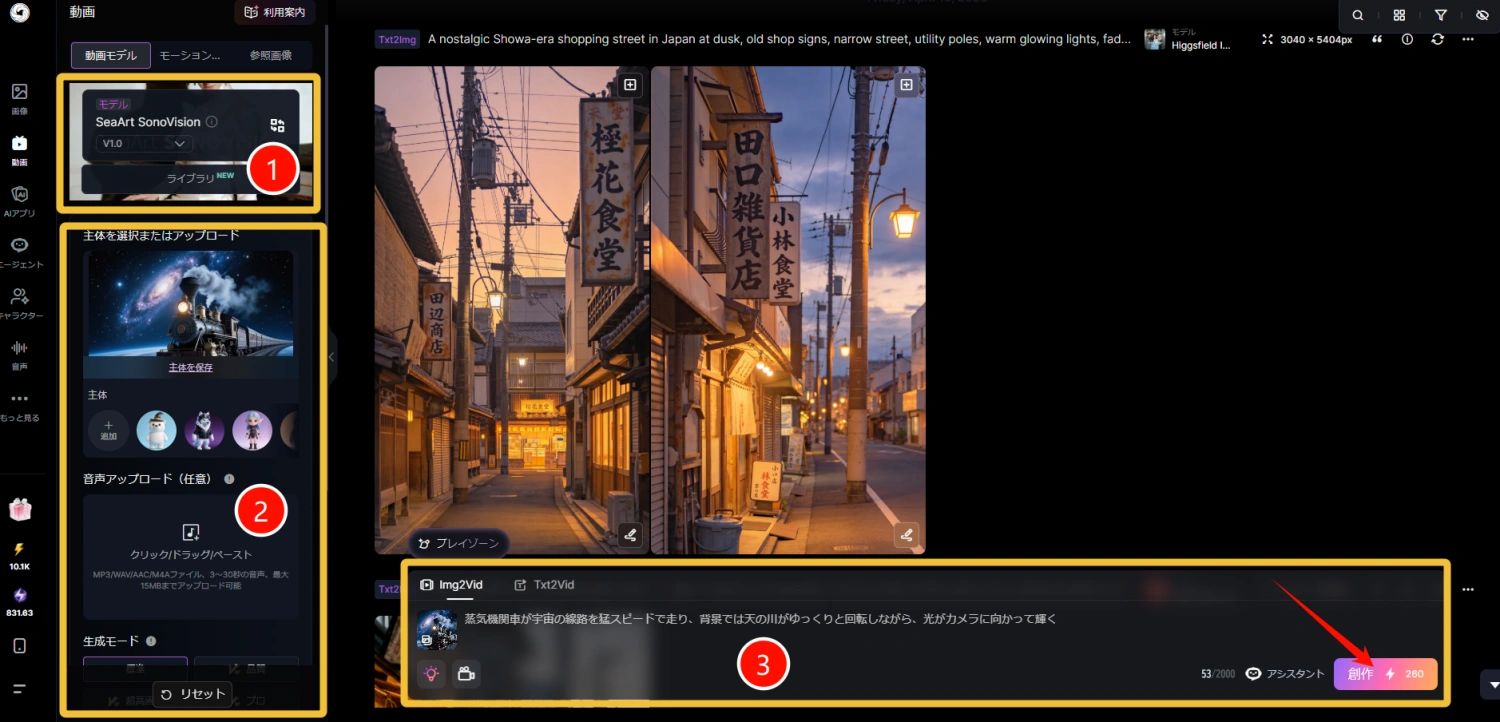Viewport: 1500px width, 722px height.
Task: Click the Txt2Img tag on first result
Action: click(396, 40)
